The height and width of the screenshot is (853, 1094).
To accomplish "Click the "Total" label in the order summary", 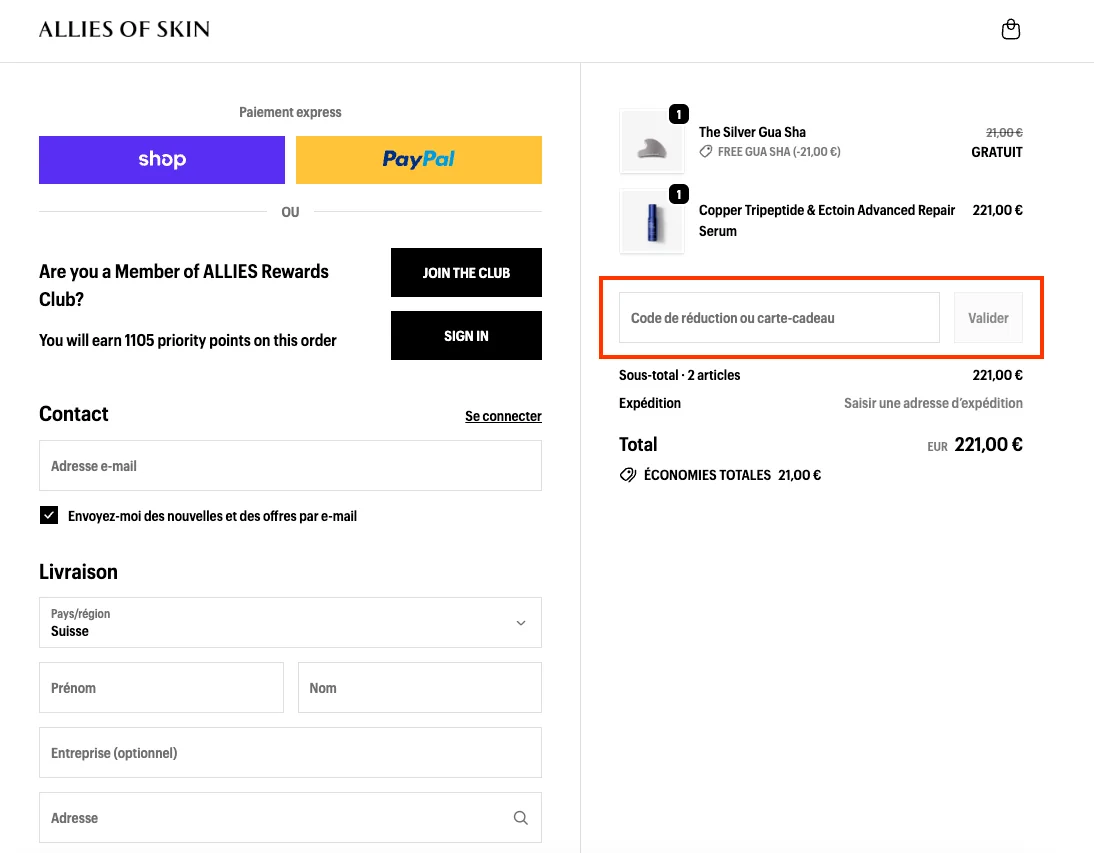I will (x=638, y=444).
